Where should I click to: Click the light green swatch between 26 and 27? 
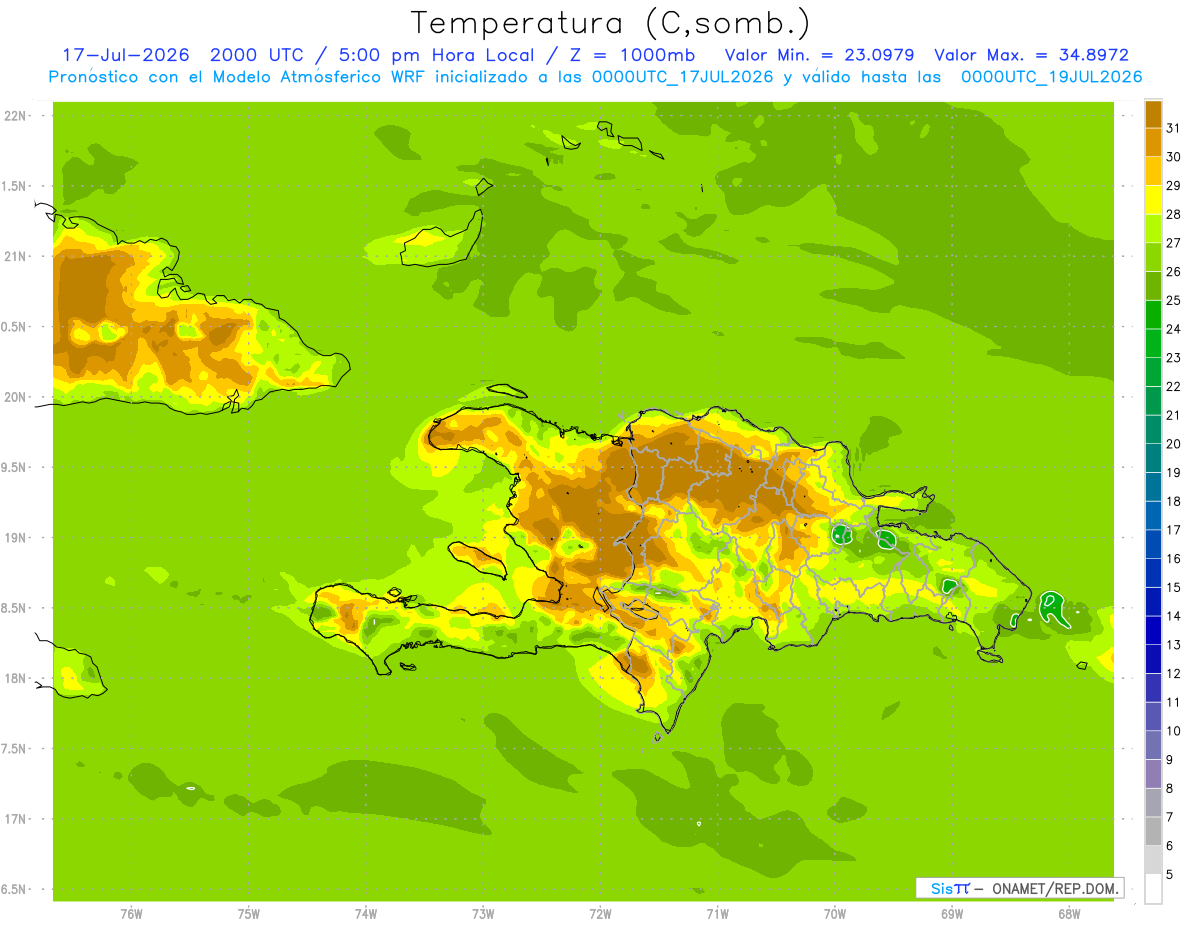pyautogui.click(x=1153, y=257)
